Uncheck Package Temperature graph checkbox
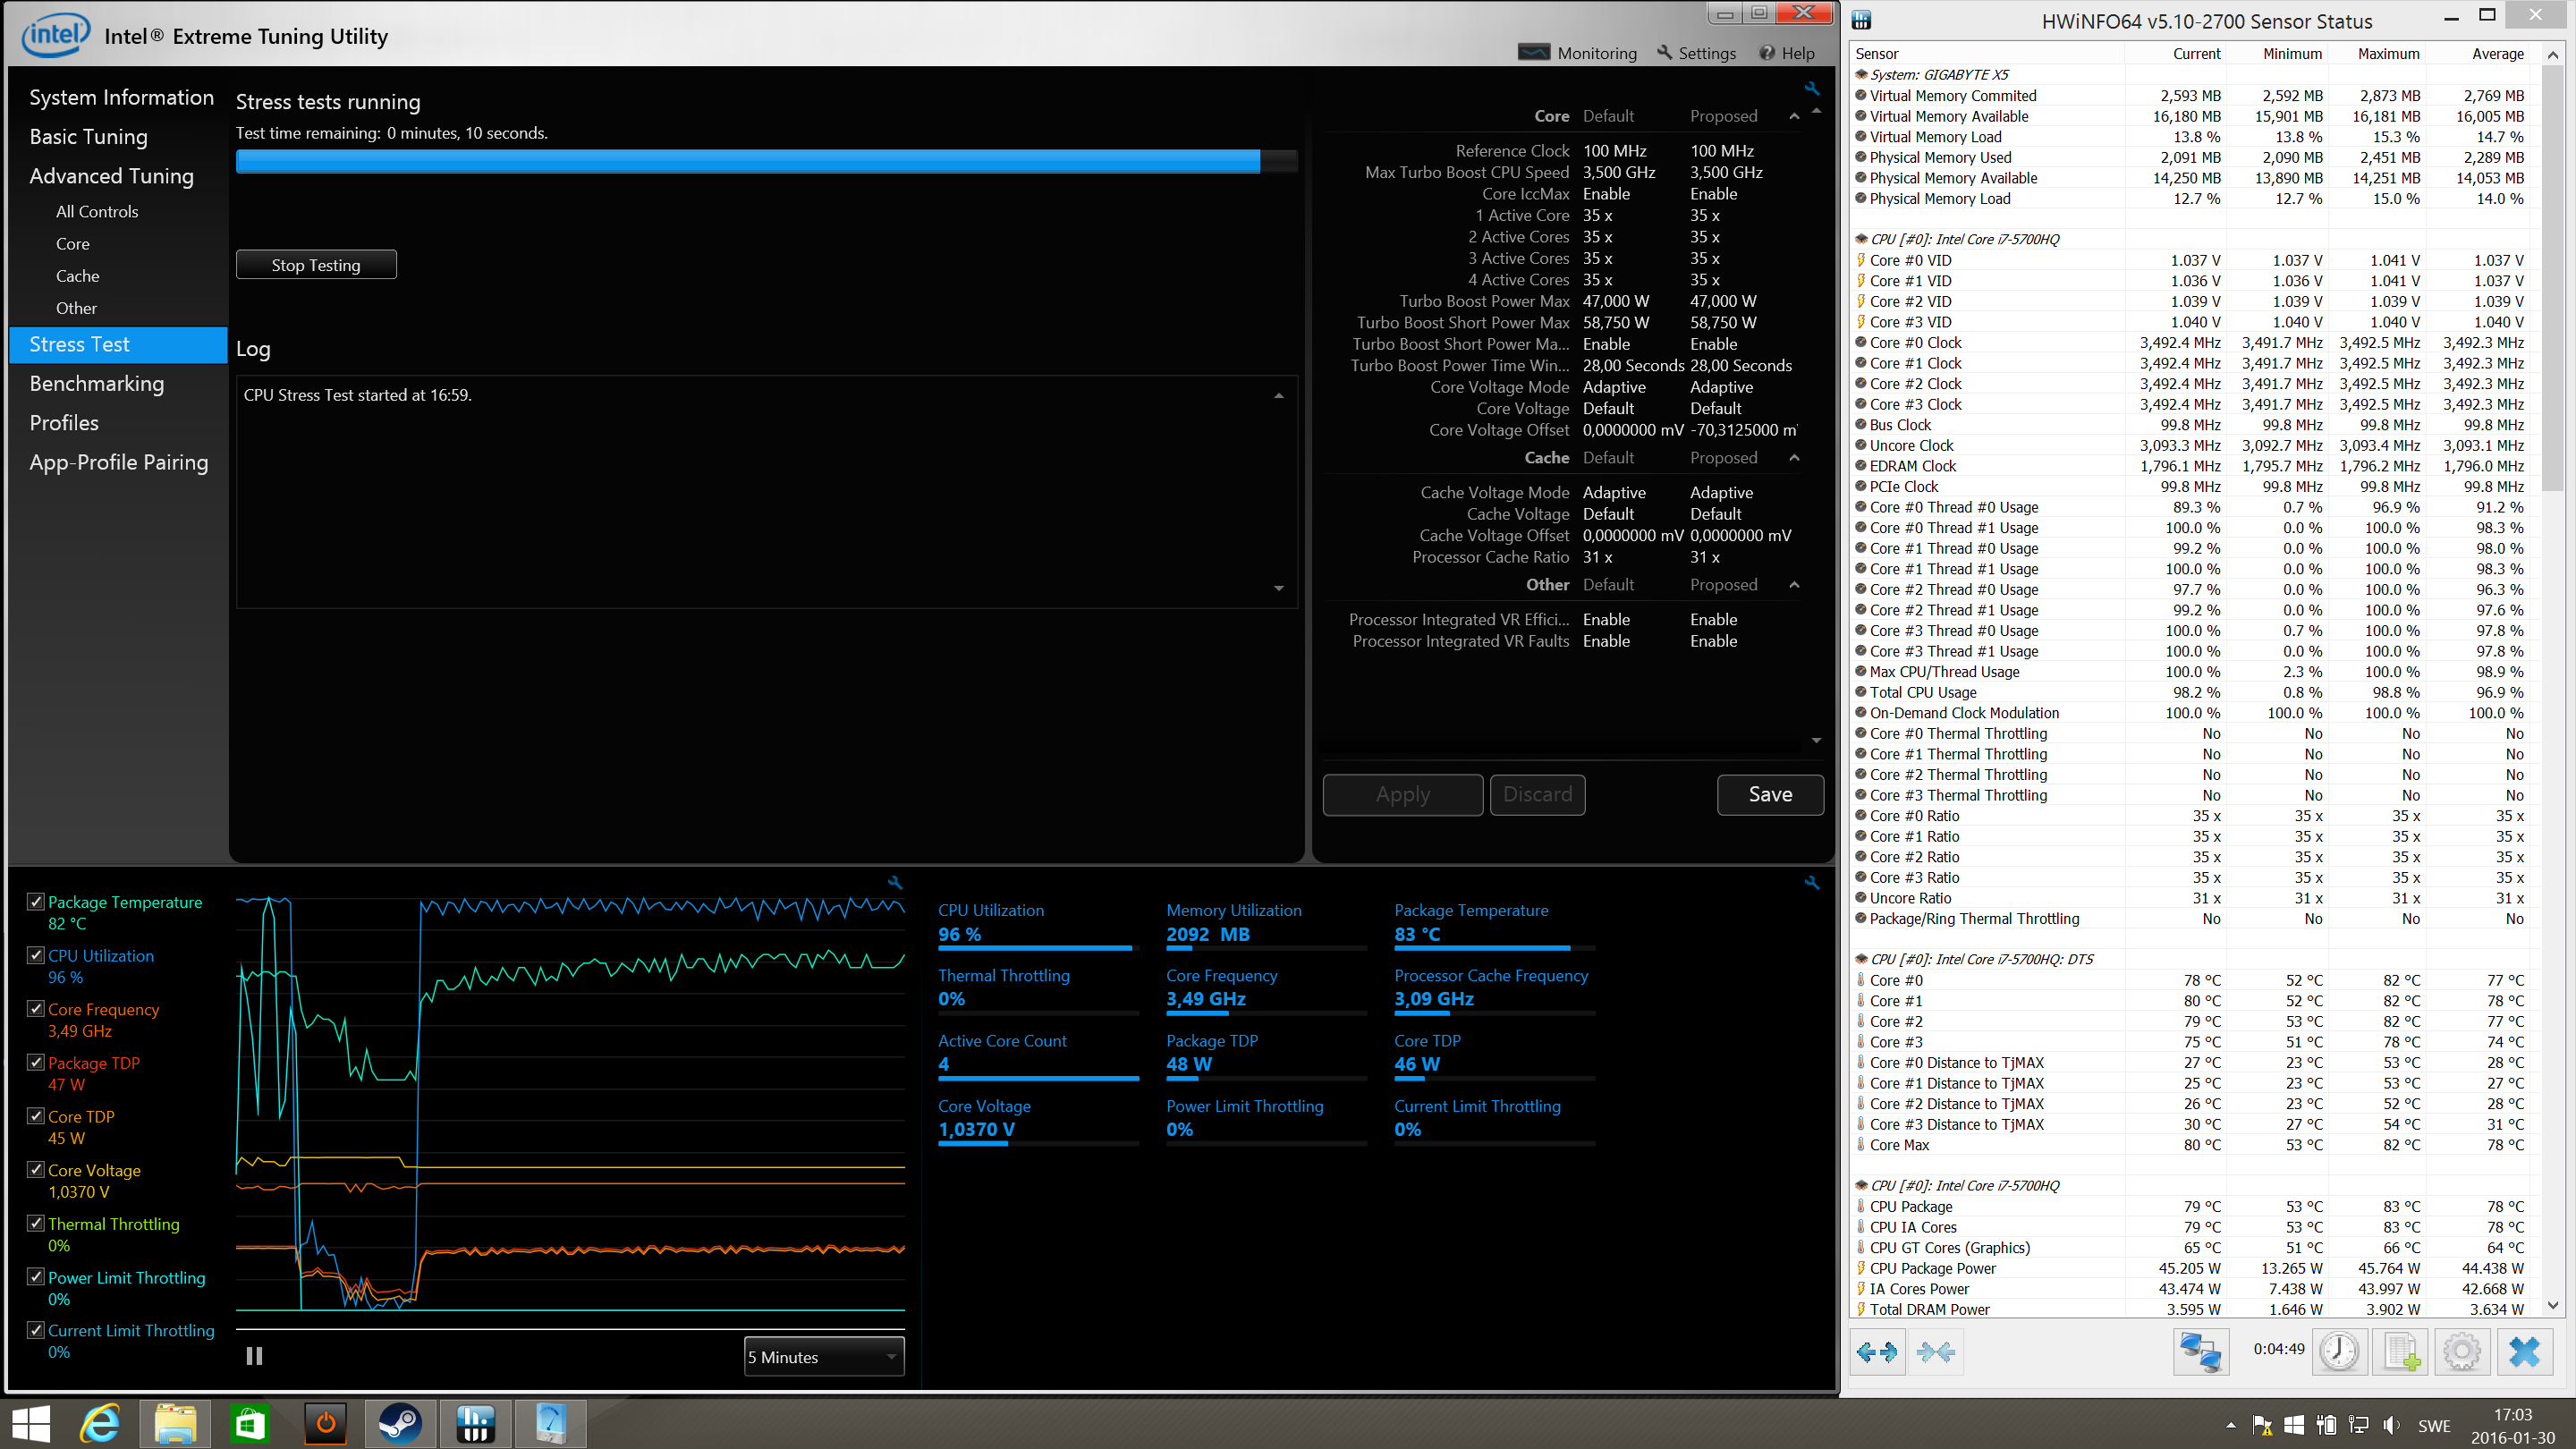Screen dimensions: 2576x1449 pos(35,901)
